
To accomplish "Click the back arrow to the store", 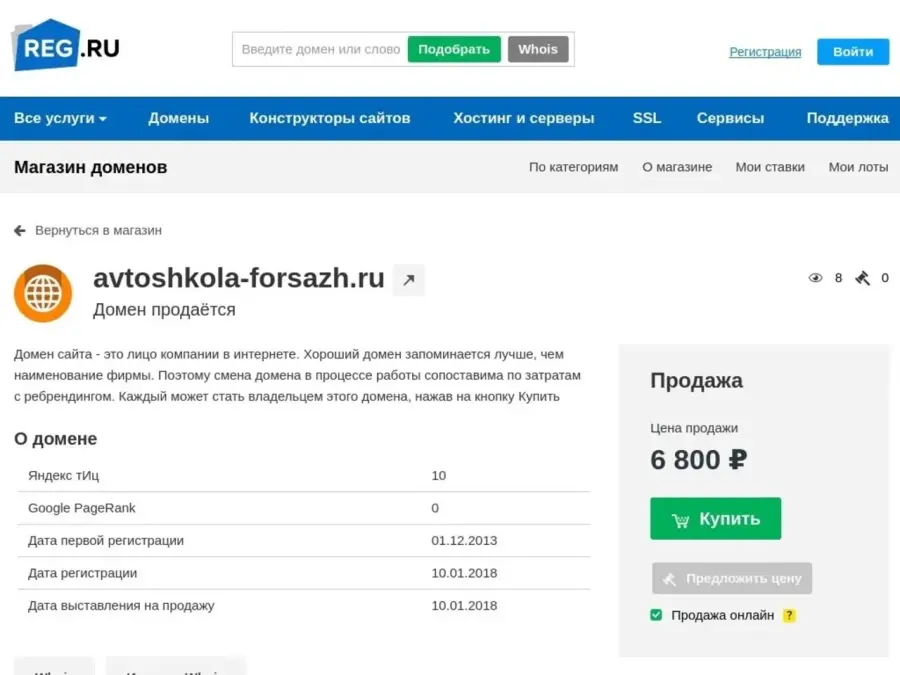I will click(20, 230).
